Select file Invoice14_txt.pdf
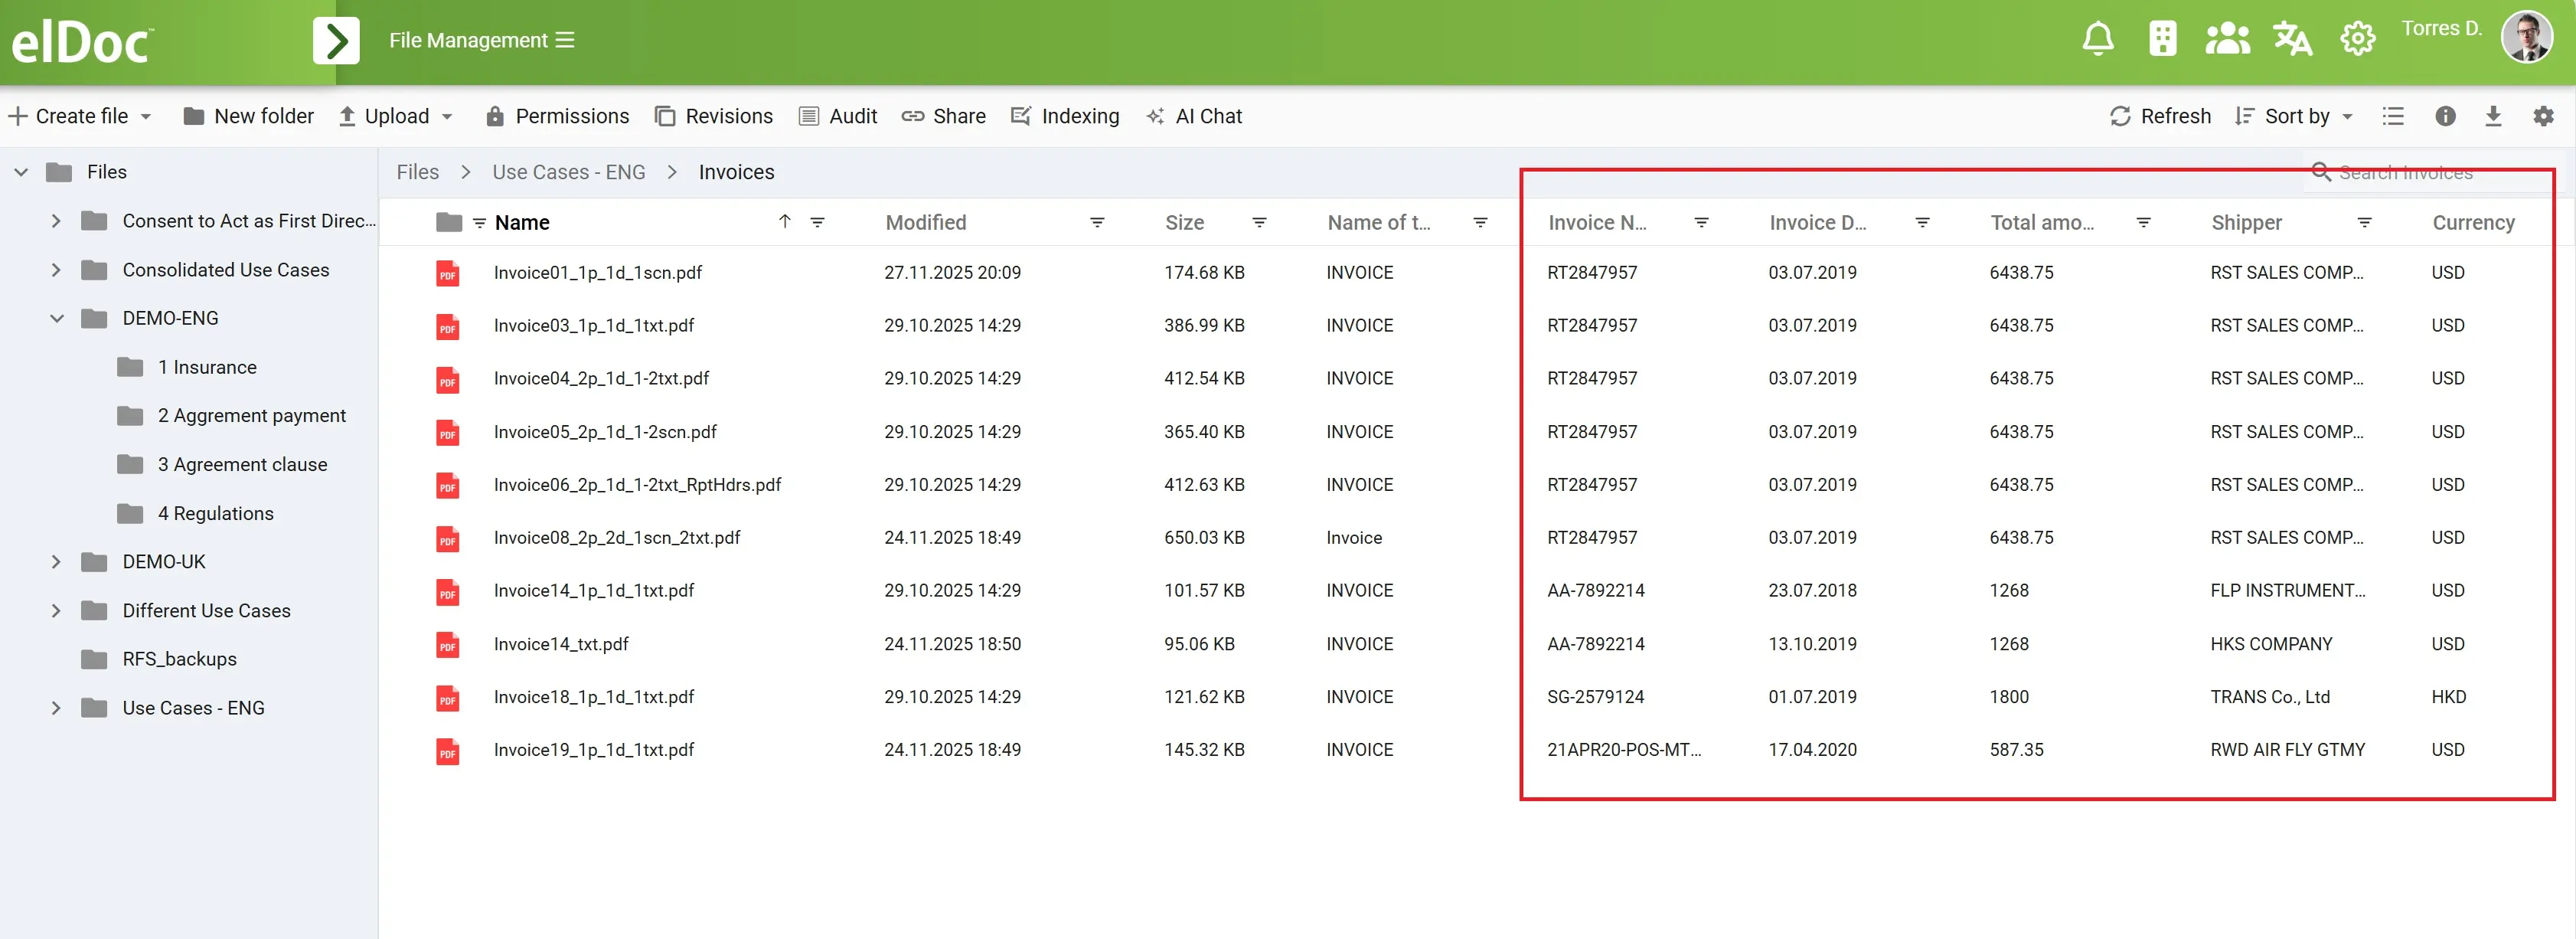 pos(561,644)
